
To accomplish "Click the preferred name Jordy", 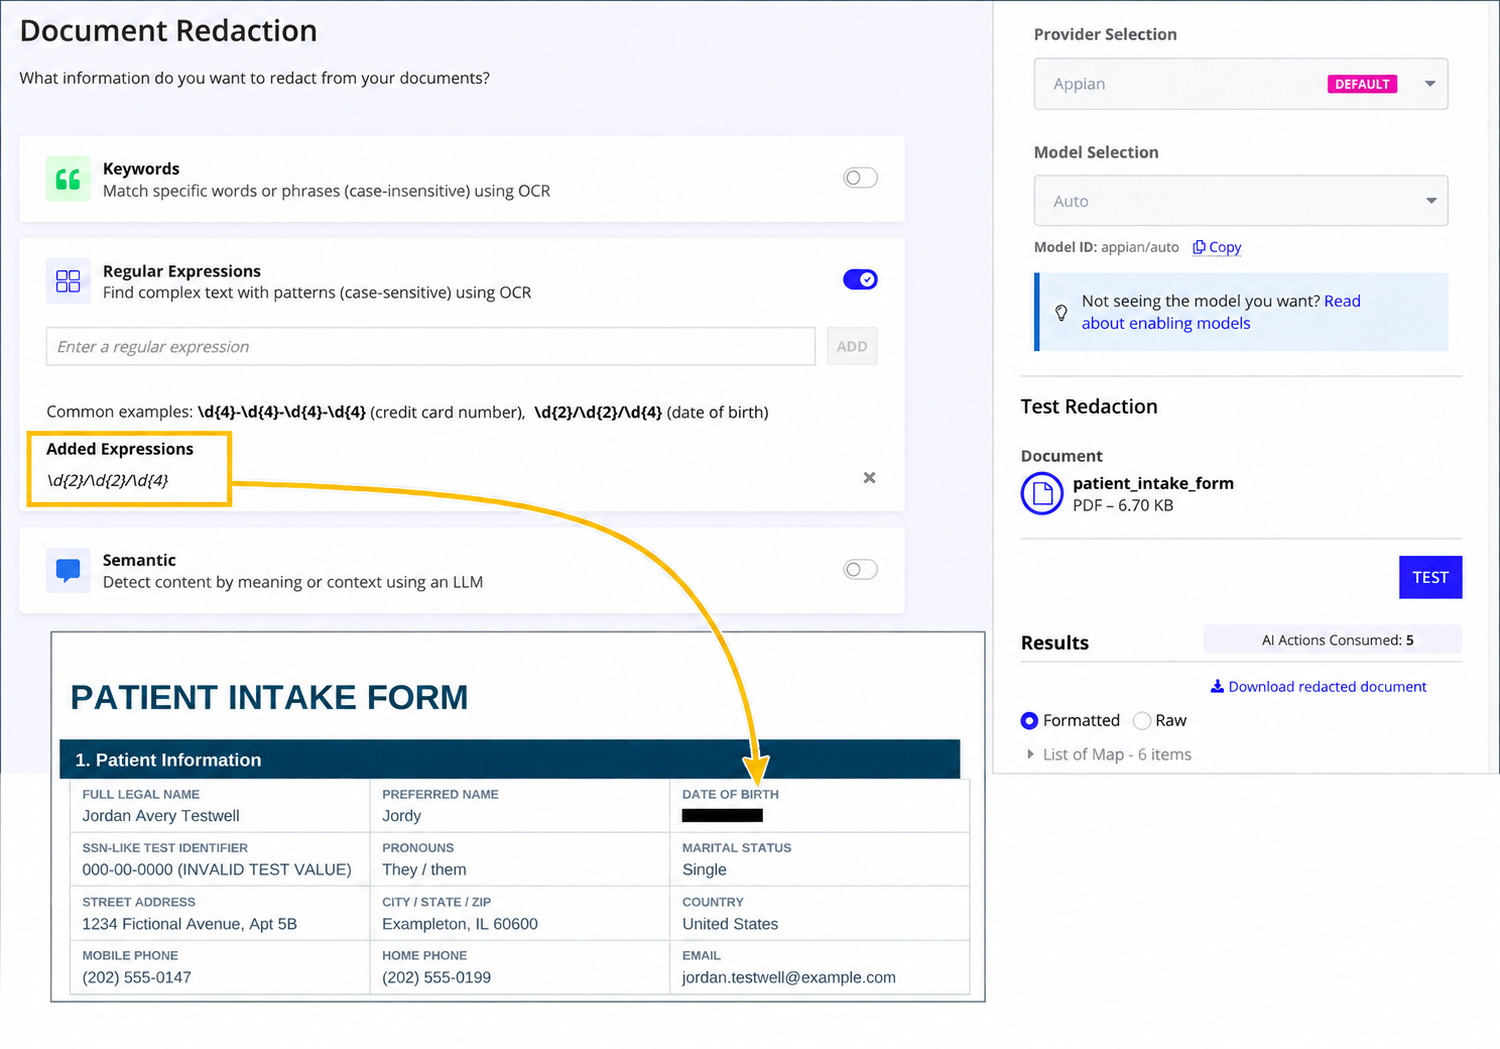I will point(402,816).
